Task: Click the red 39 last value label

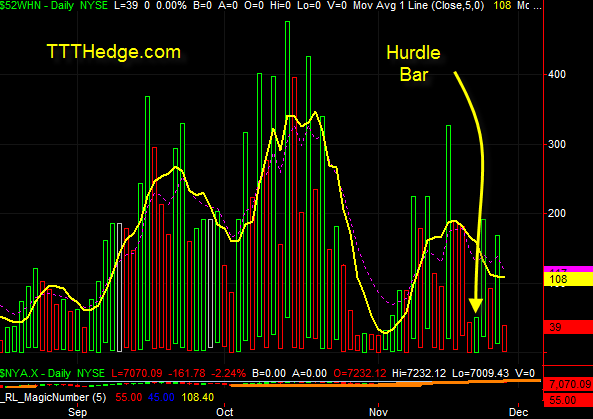Action: 568,327
